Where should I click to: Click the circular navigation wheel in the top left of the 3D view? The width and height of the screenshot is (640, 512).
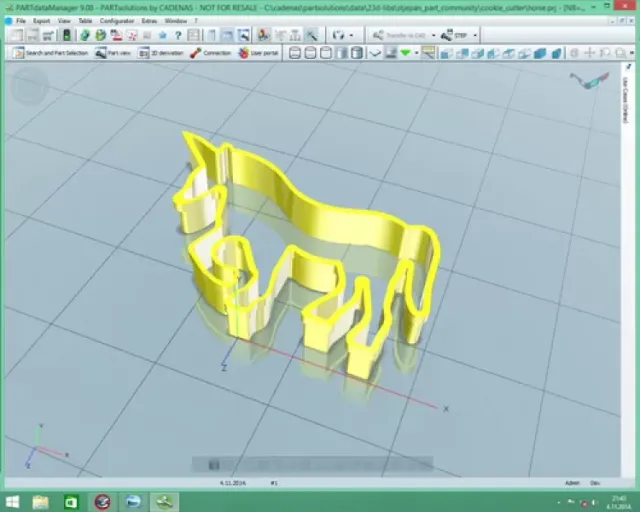tap(29, 87)
